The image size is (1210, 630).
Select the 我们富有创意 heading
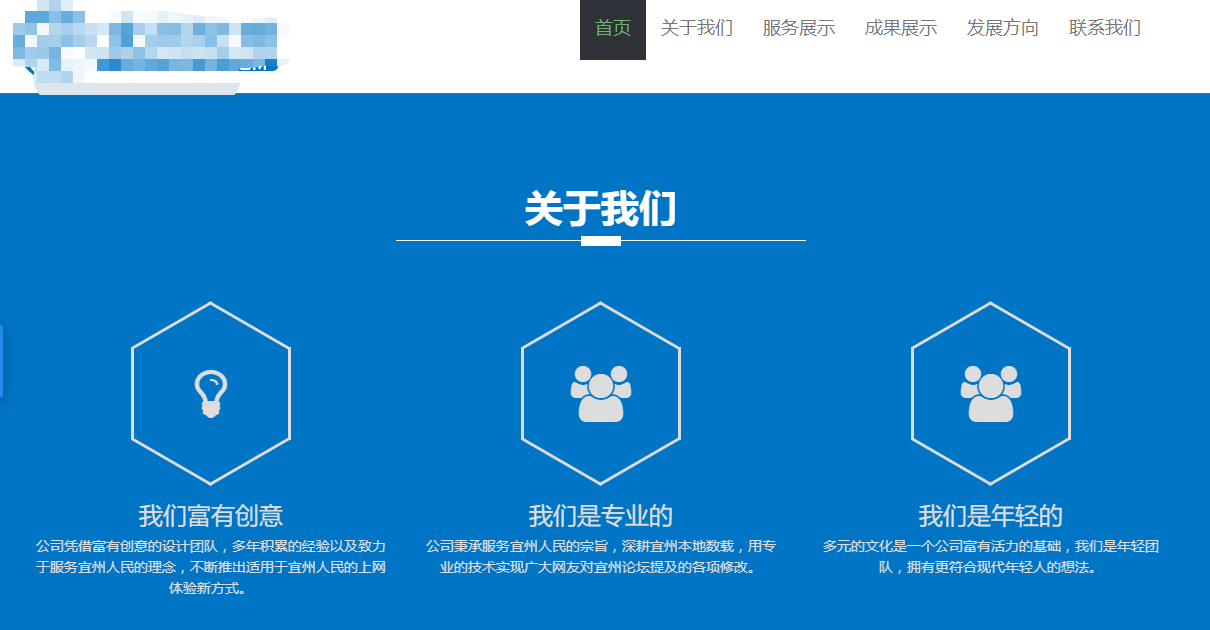click(211, 516)
